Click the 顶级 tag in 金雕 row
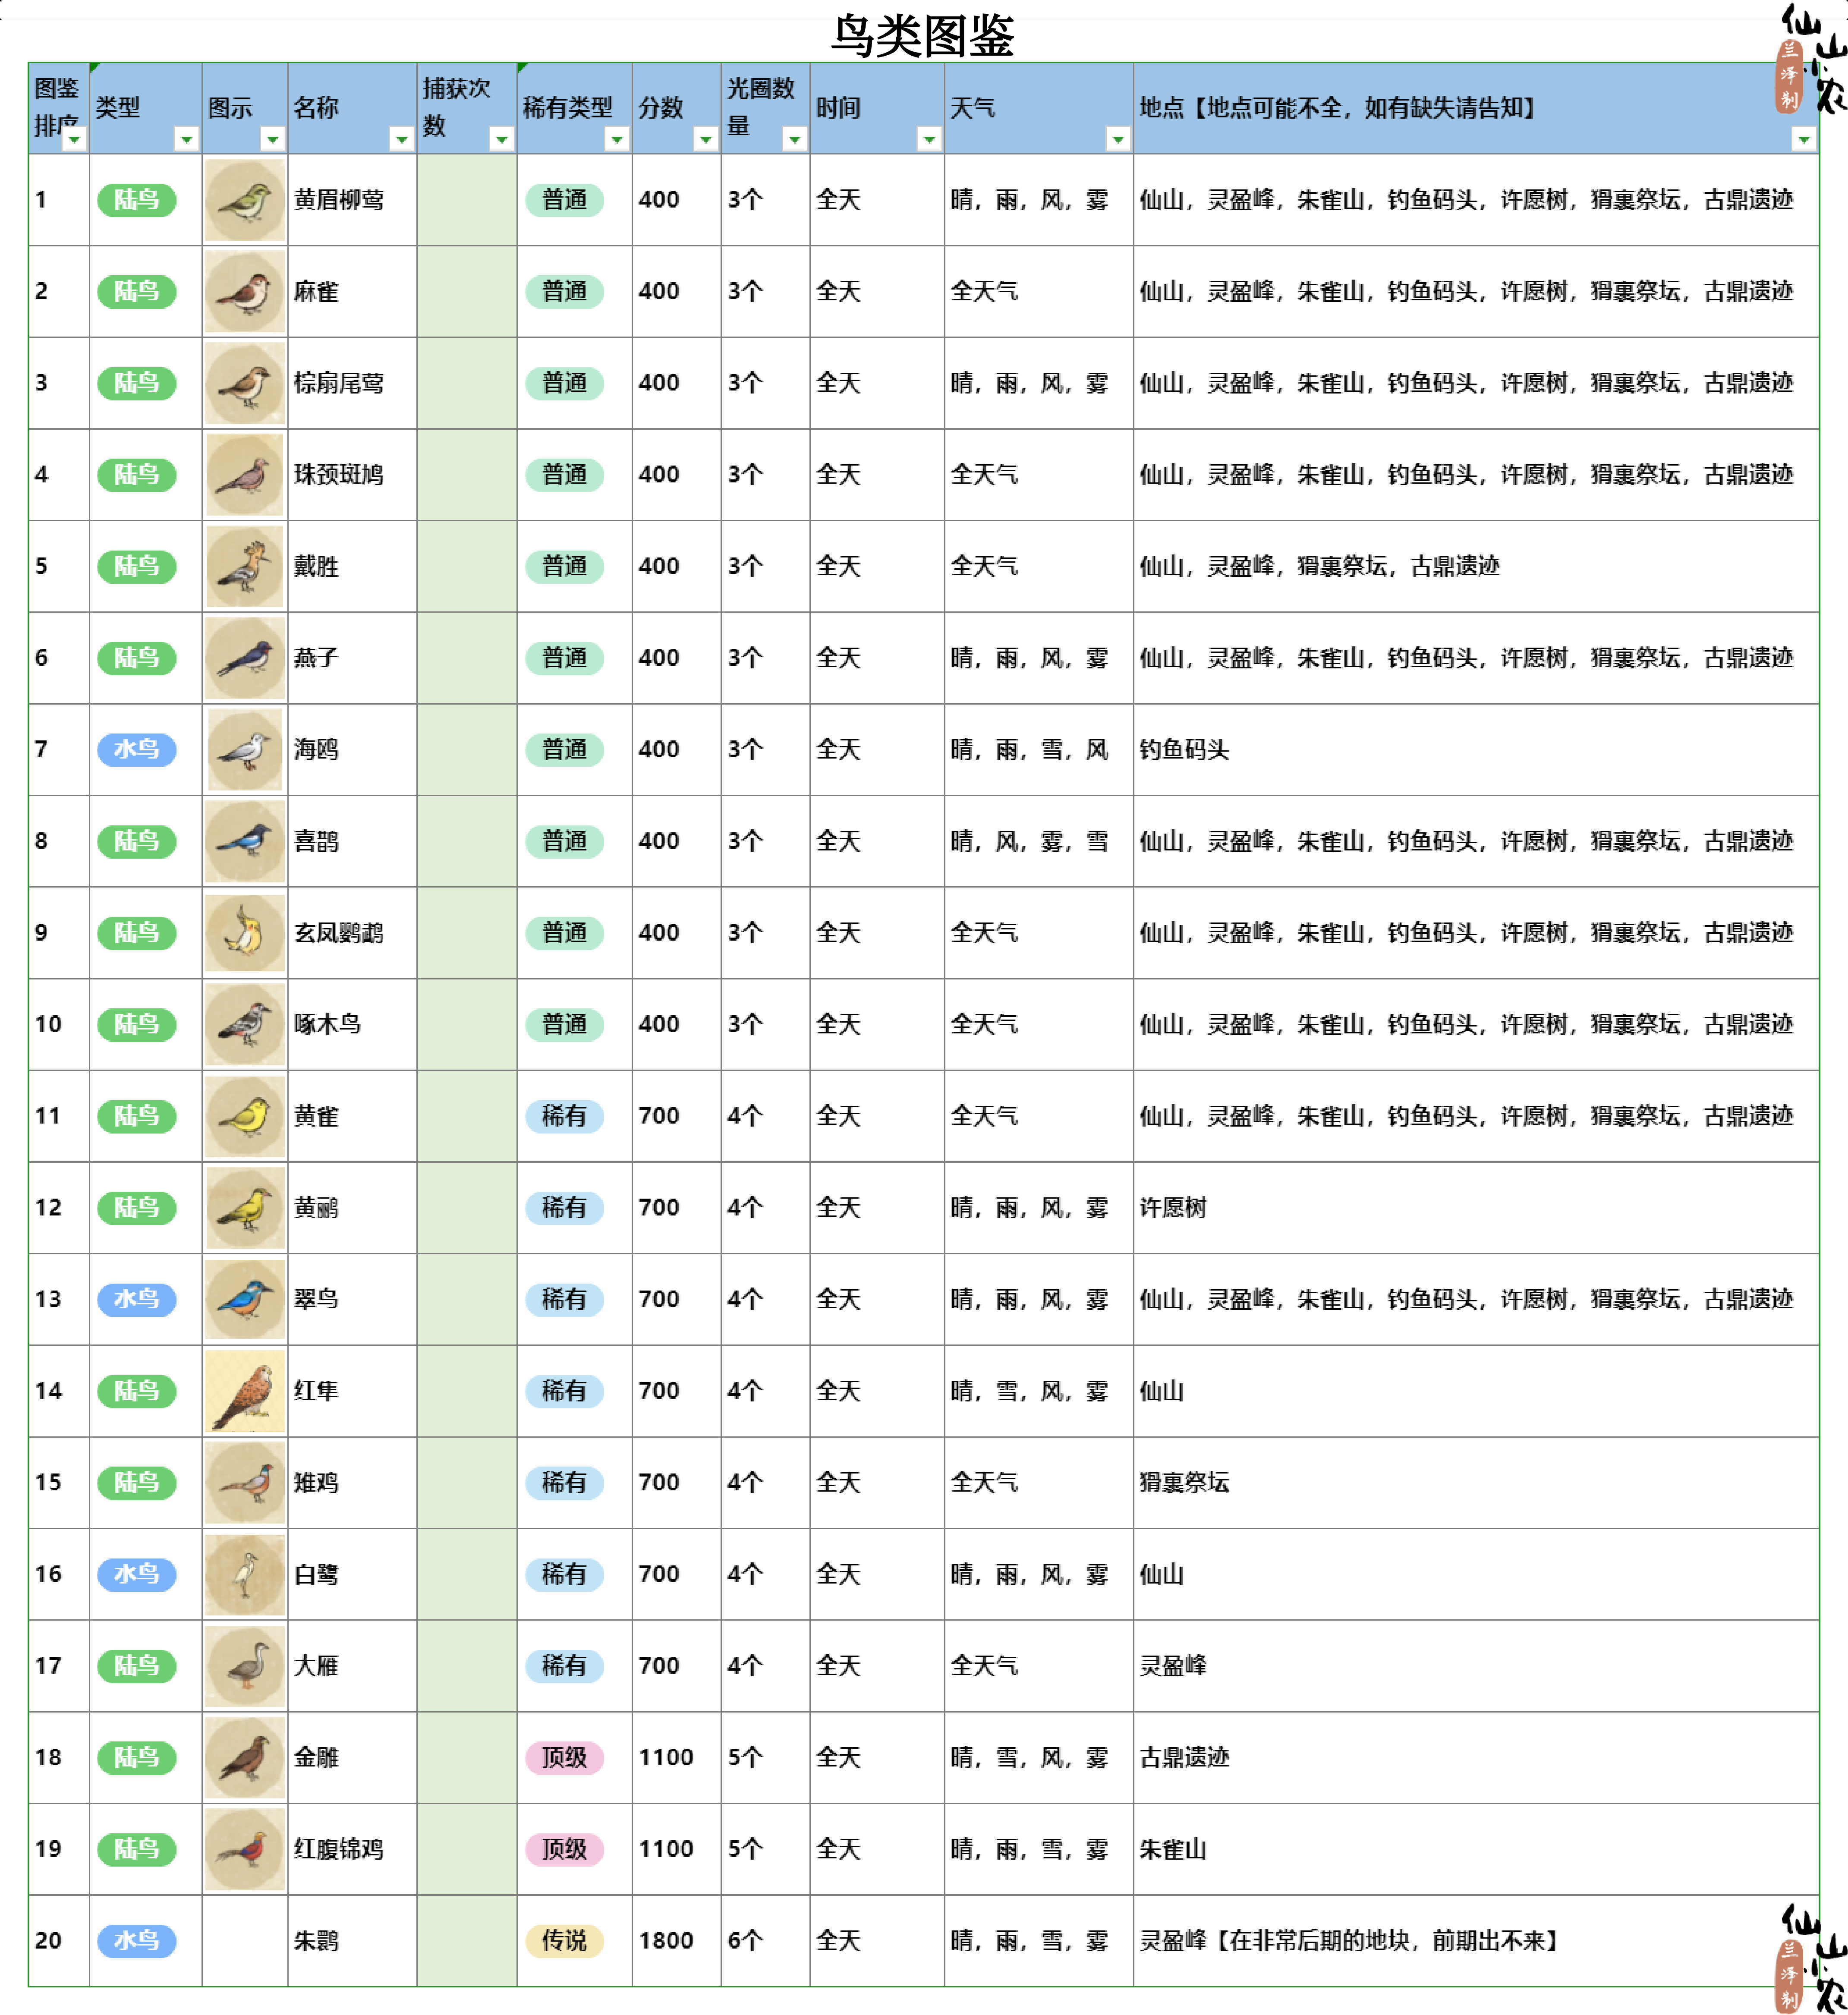This screenshot has height=2015, width=1848. pyautogui.click(x=564, y=1757)
